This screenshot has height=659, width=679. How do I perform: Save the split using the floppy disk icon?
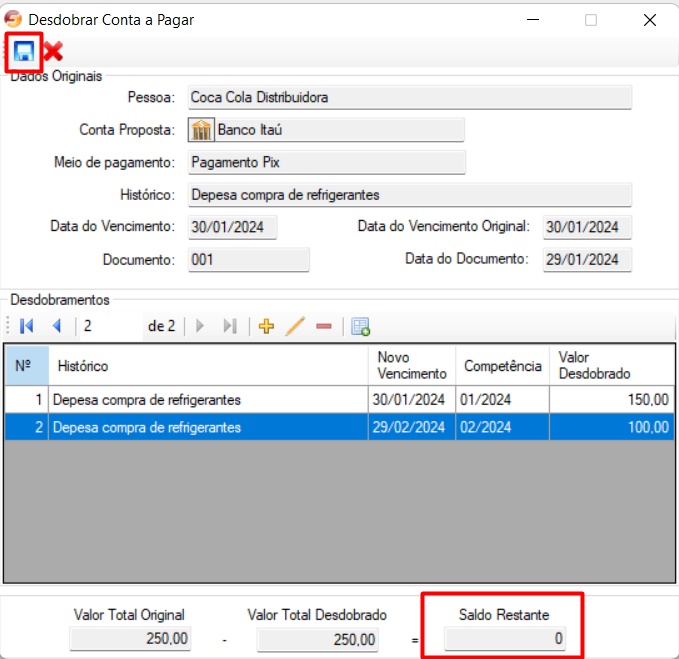pyautogui.click(x=24, y=52)
